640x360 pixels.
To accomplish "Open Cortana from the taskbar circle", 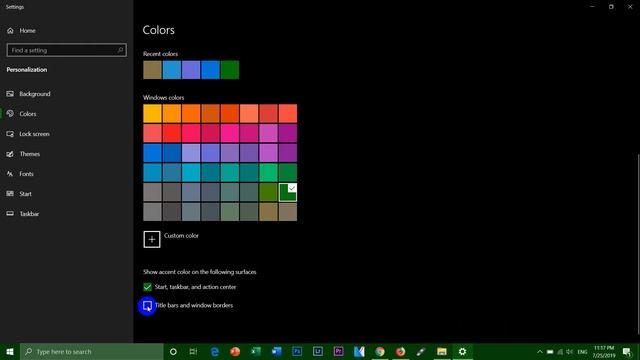I will click(173, 351).
